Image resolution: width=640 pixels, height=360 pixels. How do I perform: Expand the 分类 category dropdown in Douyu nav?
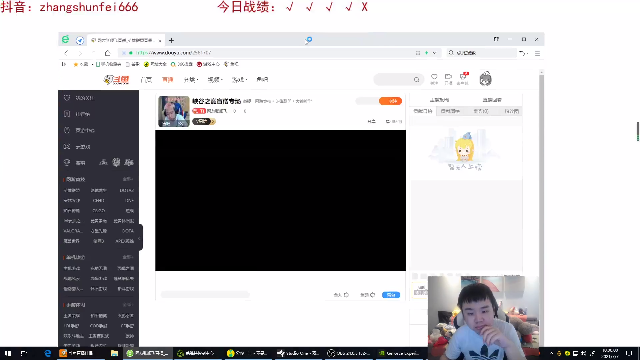tap(191, 80)
